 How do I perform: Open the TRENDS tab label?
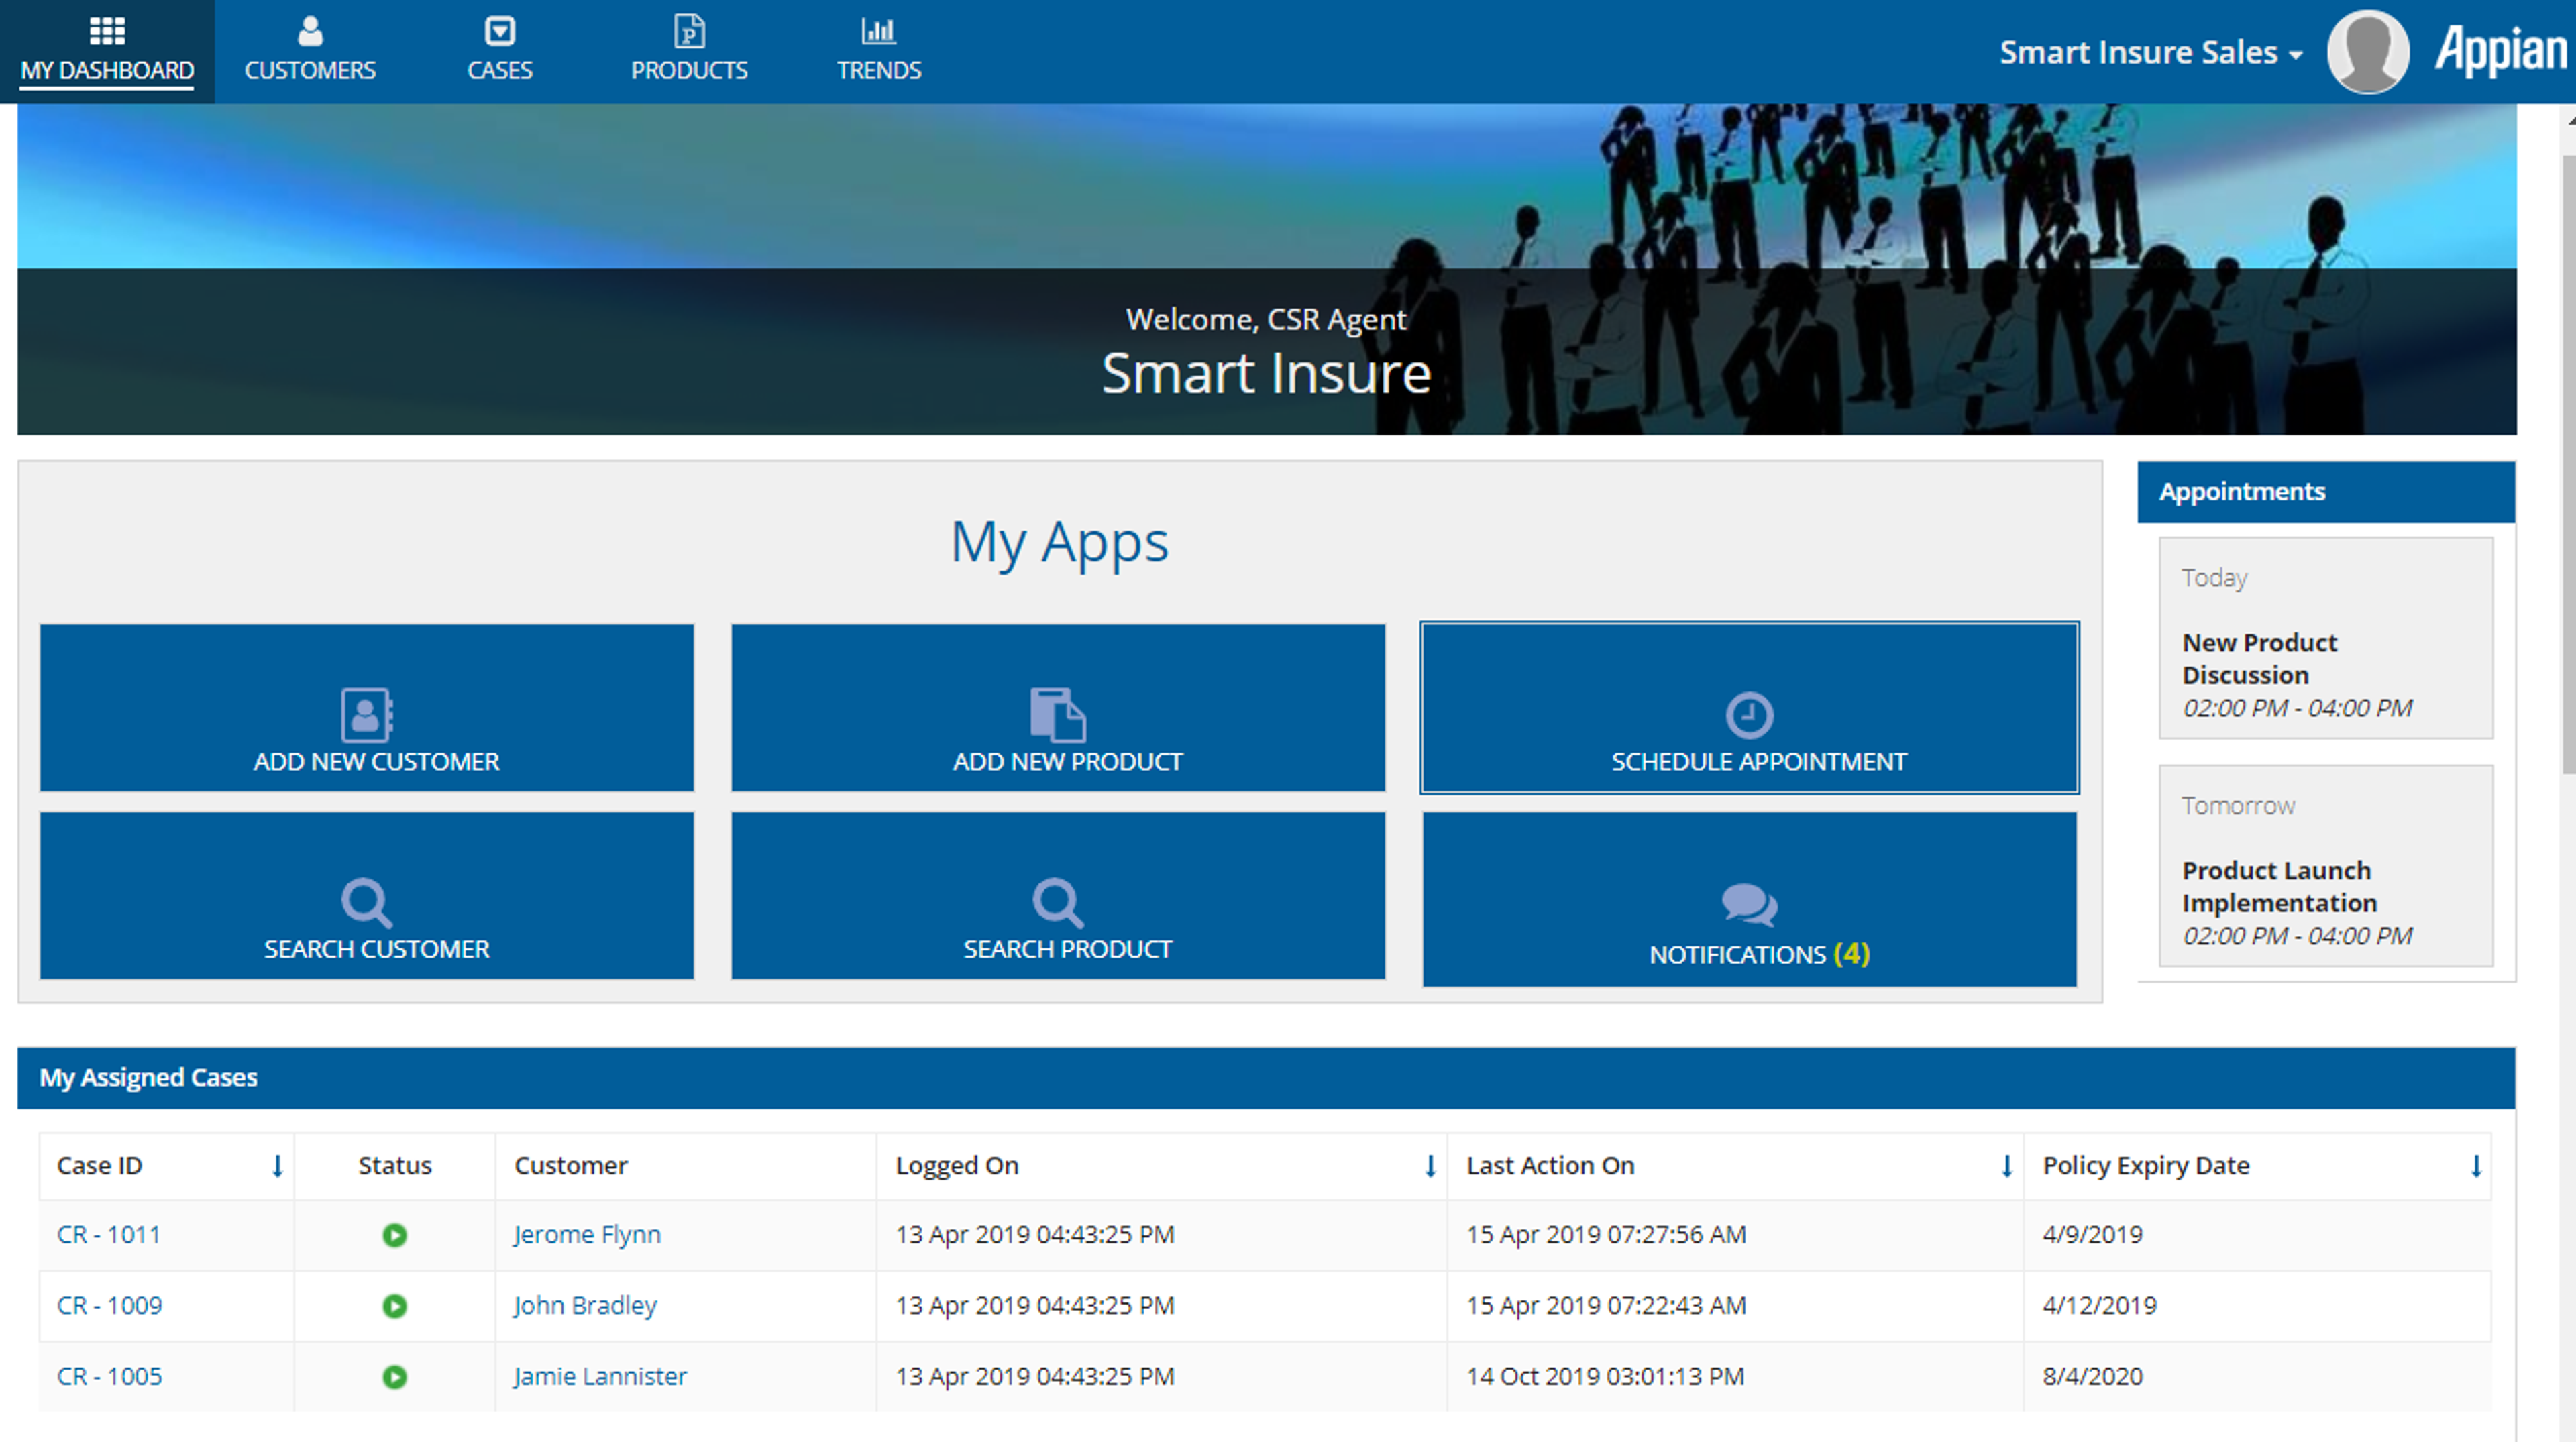coord(879,70)
